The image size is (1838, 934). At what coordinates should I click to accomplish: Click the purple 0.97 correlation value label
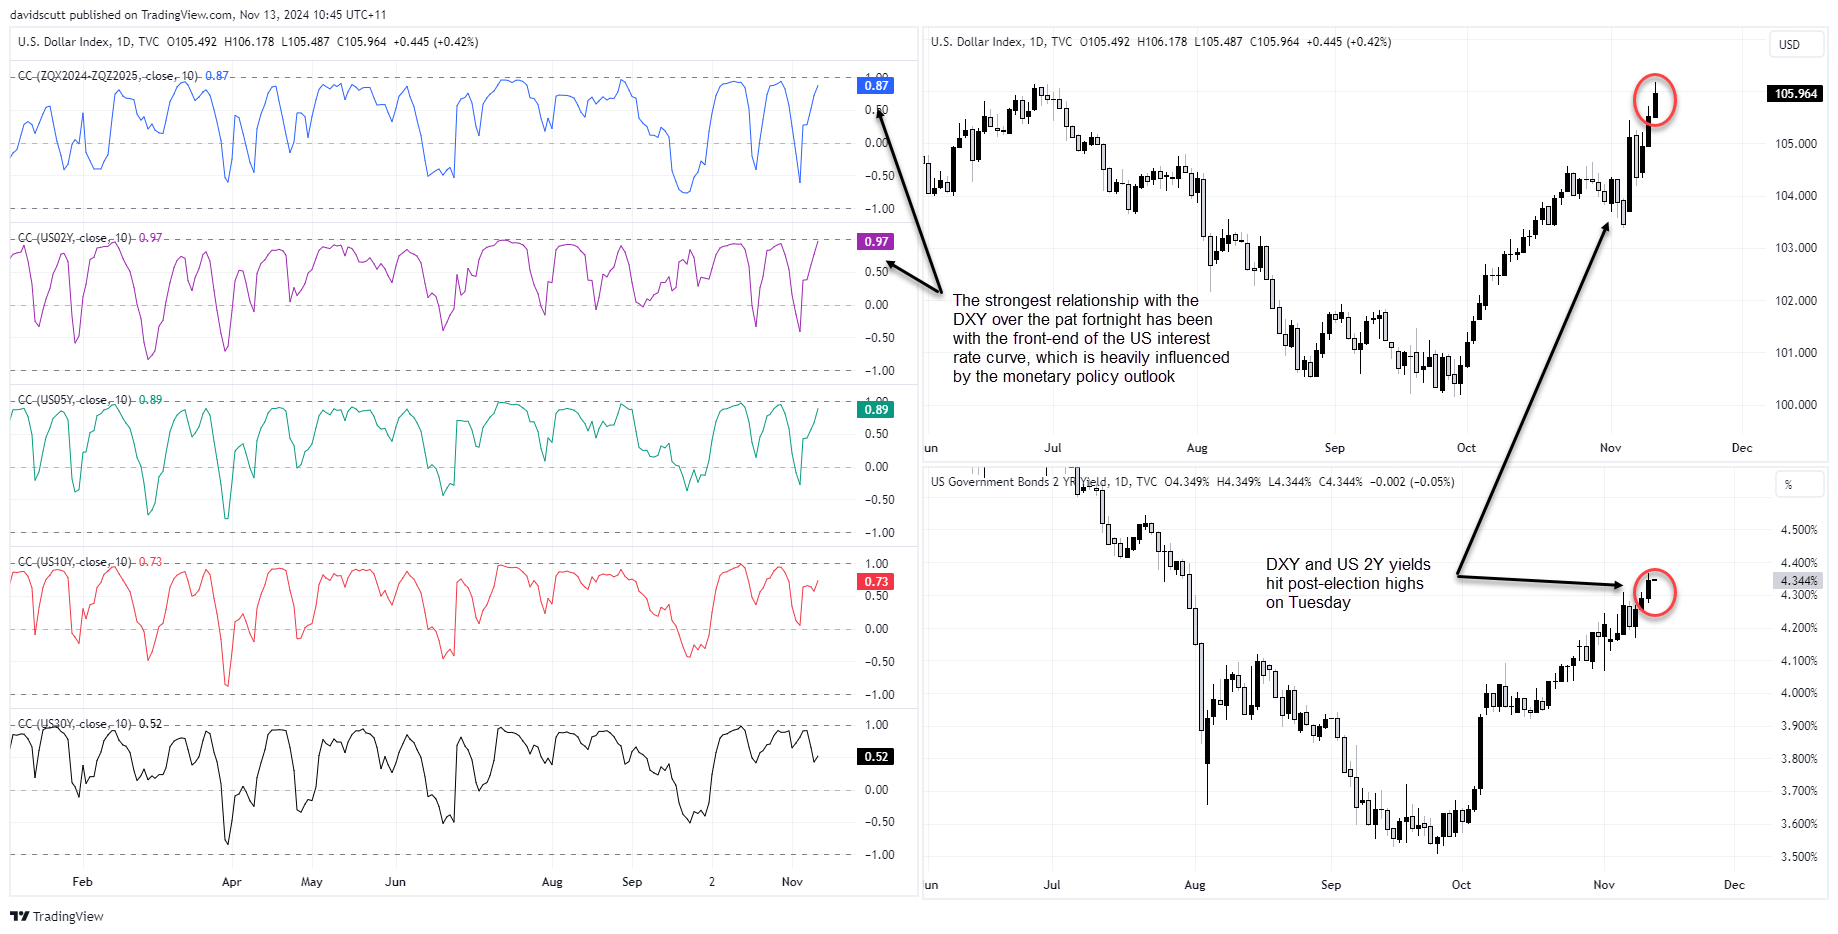(876, 242)
